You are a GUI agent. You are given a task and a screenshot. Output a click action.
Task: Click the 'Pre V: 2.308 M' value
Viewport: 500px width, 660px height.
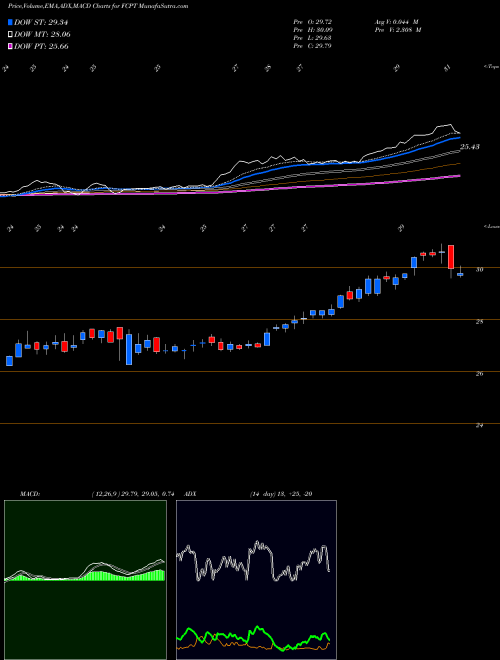pyautogui.click(x=397, y=30)
